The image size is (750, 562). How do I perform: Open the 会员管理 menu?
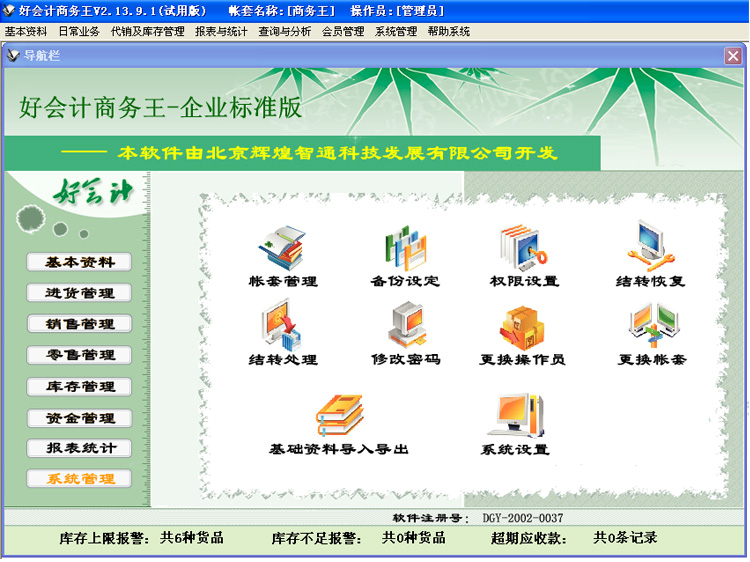pos(343,32)
